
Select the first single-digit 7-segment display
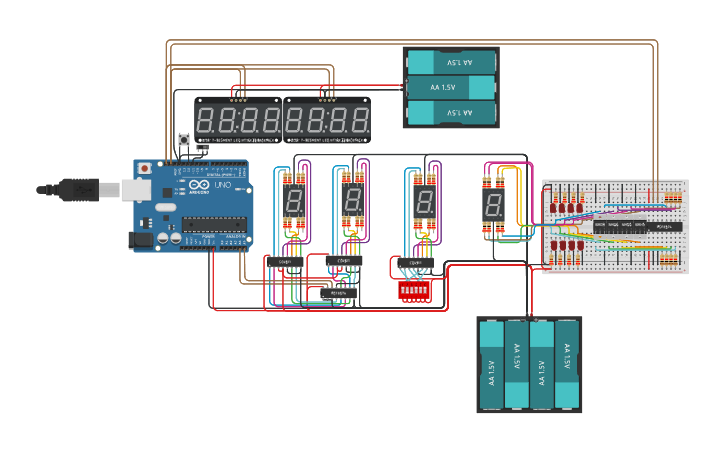pyautogui.click(x=294, y=201)
